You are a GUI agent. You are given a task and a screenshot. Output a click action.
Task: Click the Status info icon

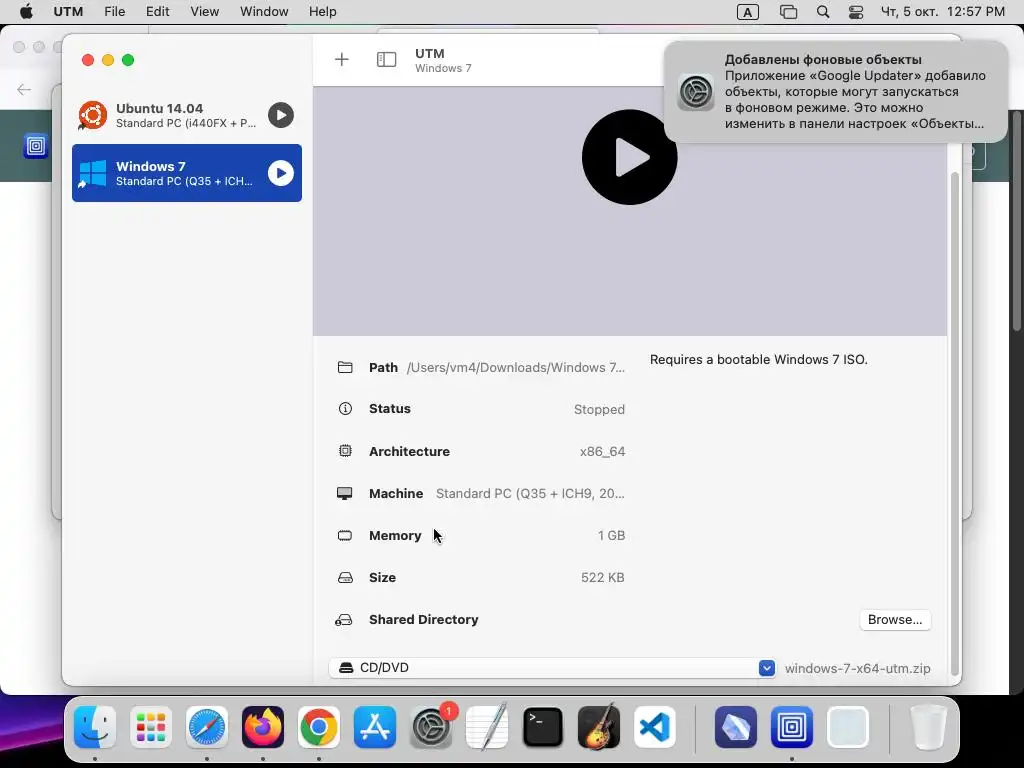pos(345,409)
